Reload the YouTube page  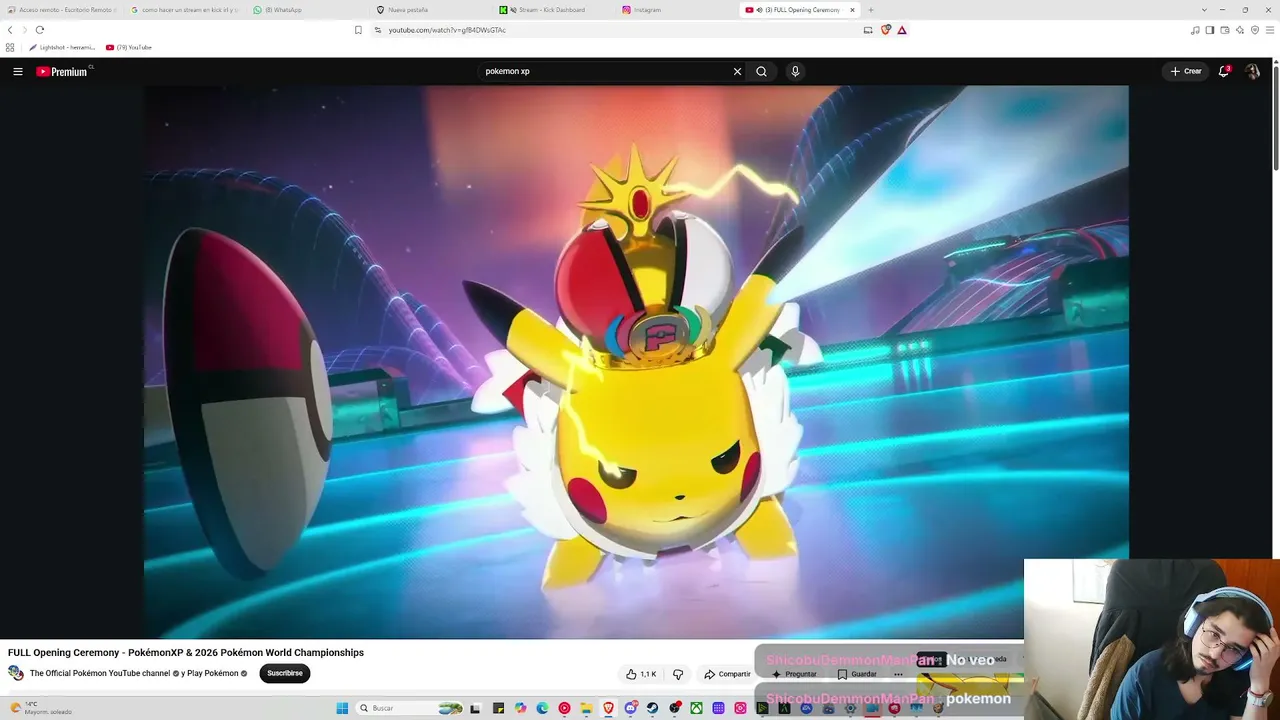pos(40,30)
